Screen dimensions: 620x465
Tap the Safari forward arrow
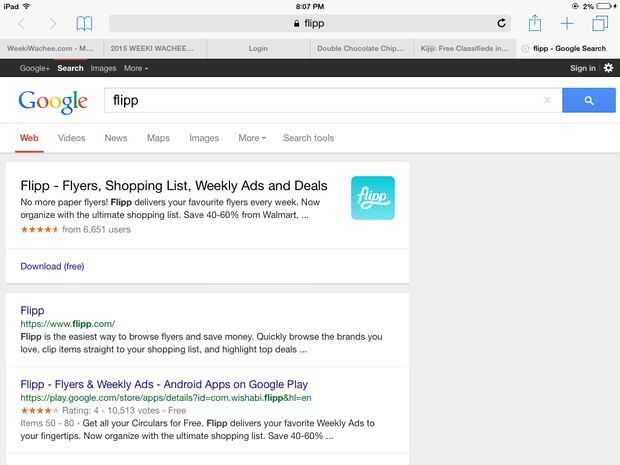(53, 24)
